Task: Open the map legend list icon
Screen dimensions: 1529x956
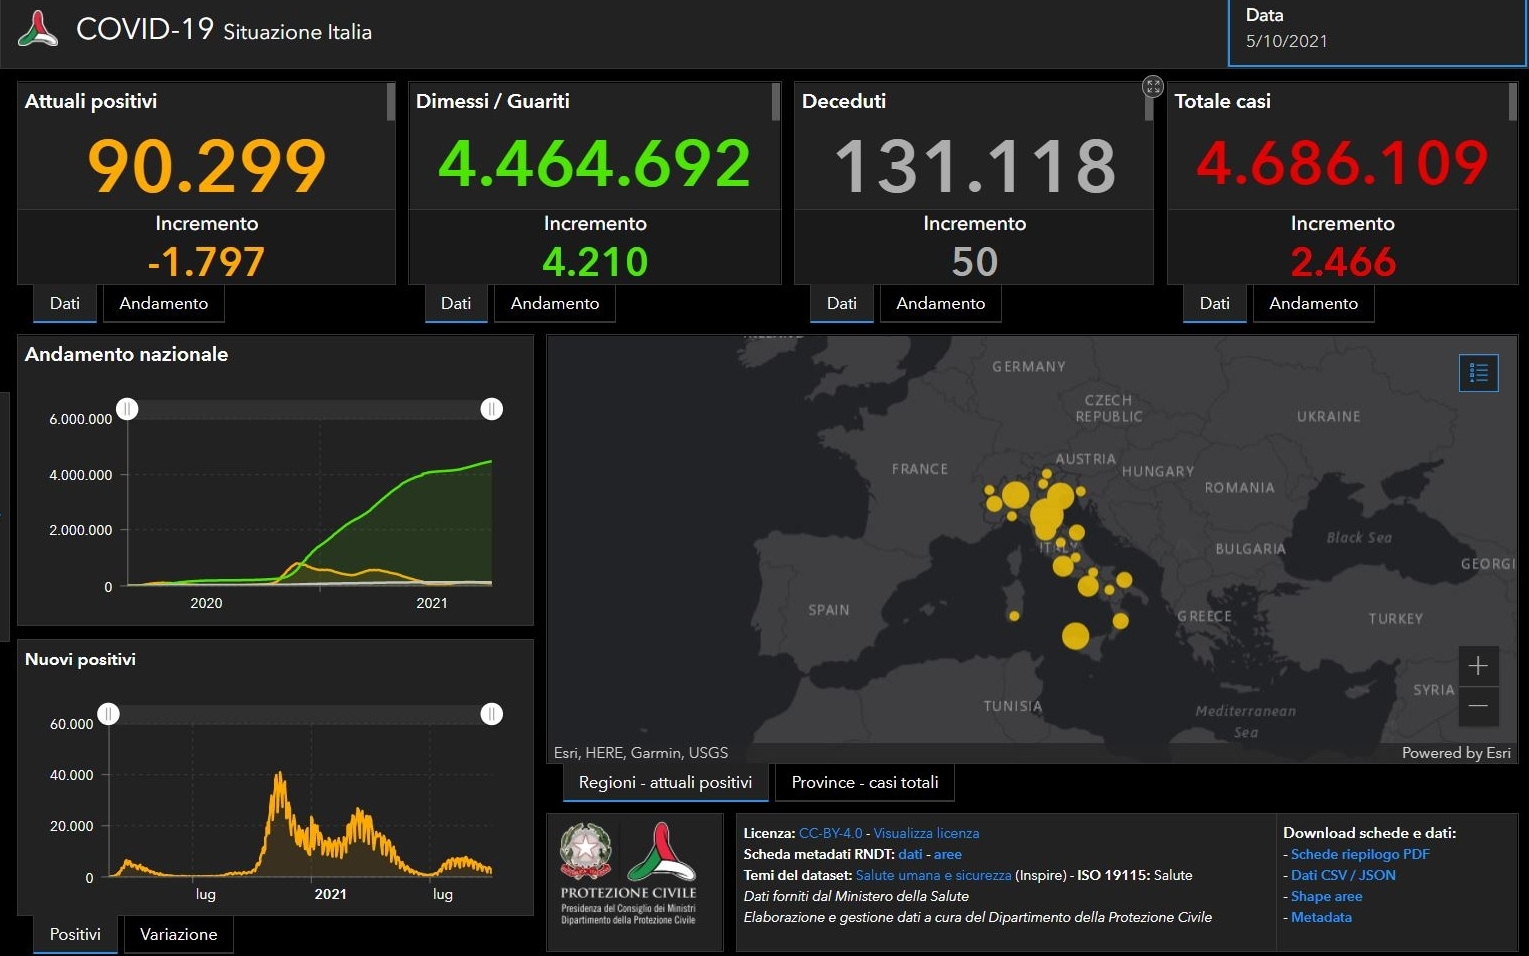Action: pos(1478,373)
